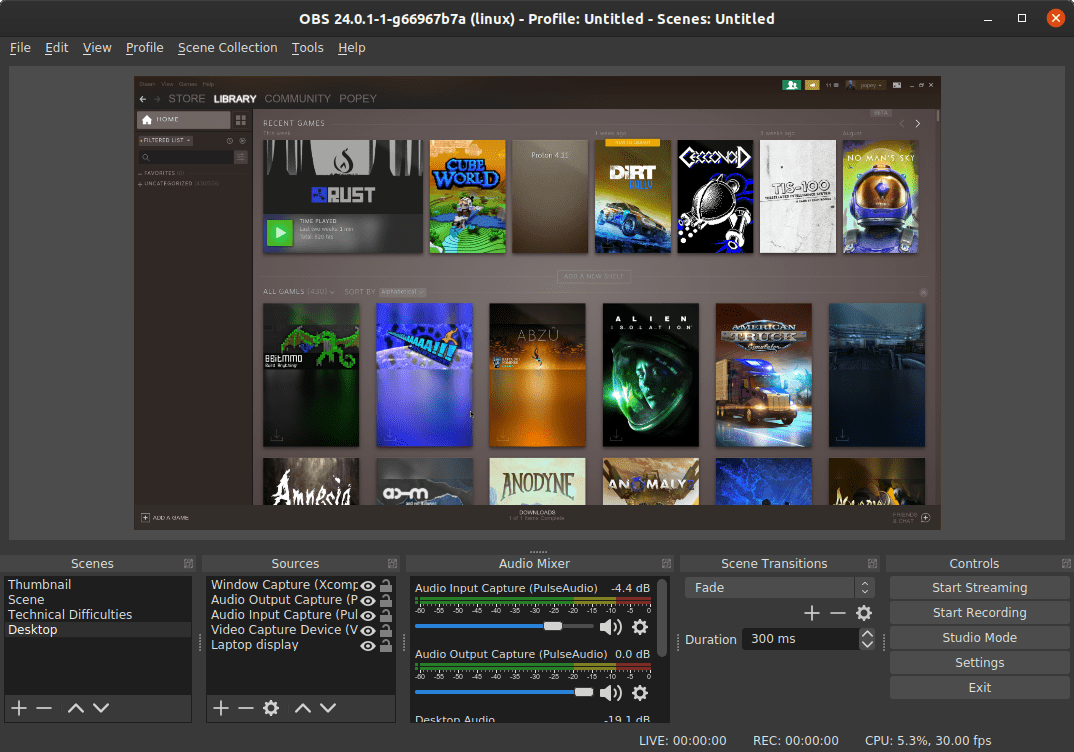Pop out the Scene Transitions dock
Image resolution: width=1074 pixels, height=752 pixels.
click(873, 564)
